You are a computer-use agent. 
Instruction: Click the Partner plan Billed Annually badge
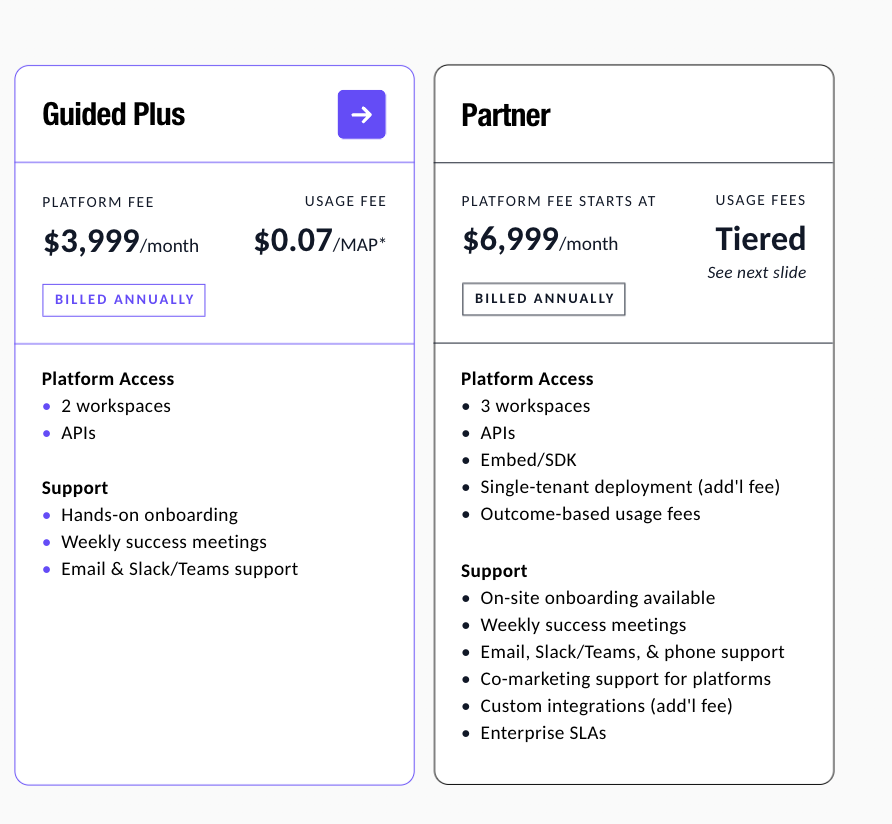tap(544, 299)
